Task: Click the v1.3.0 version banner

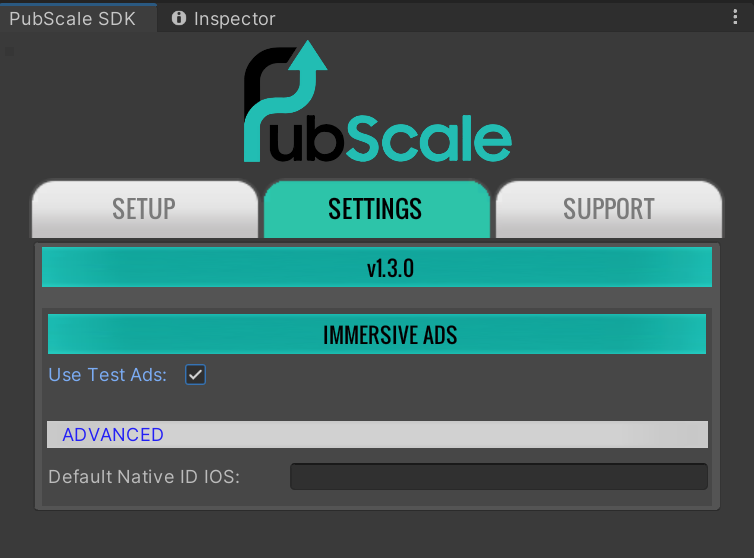Action: pyautogui.click(x=376, y=268)
